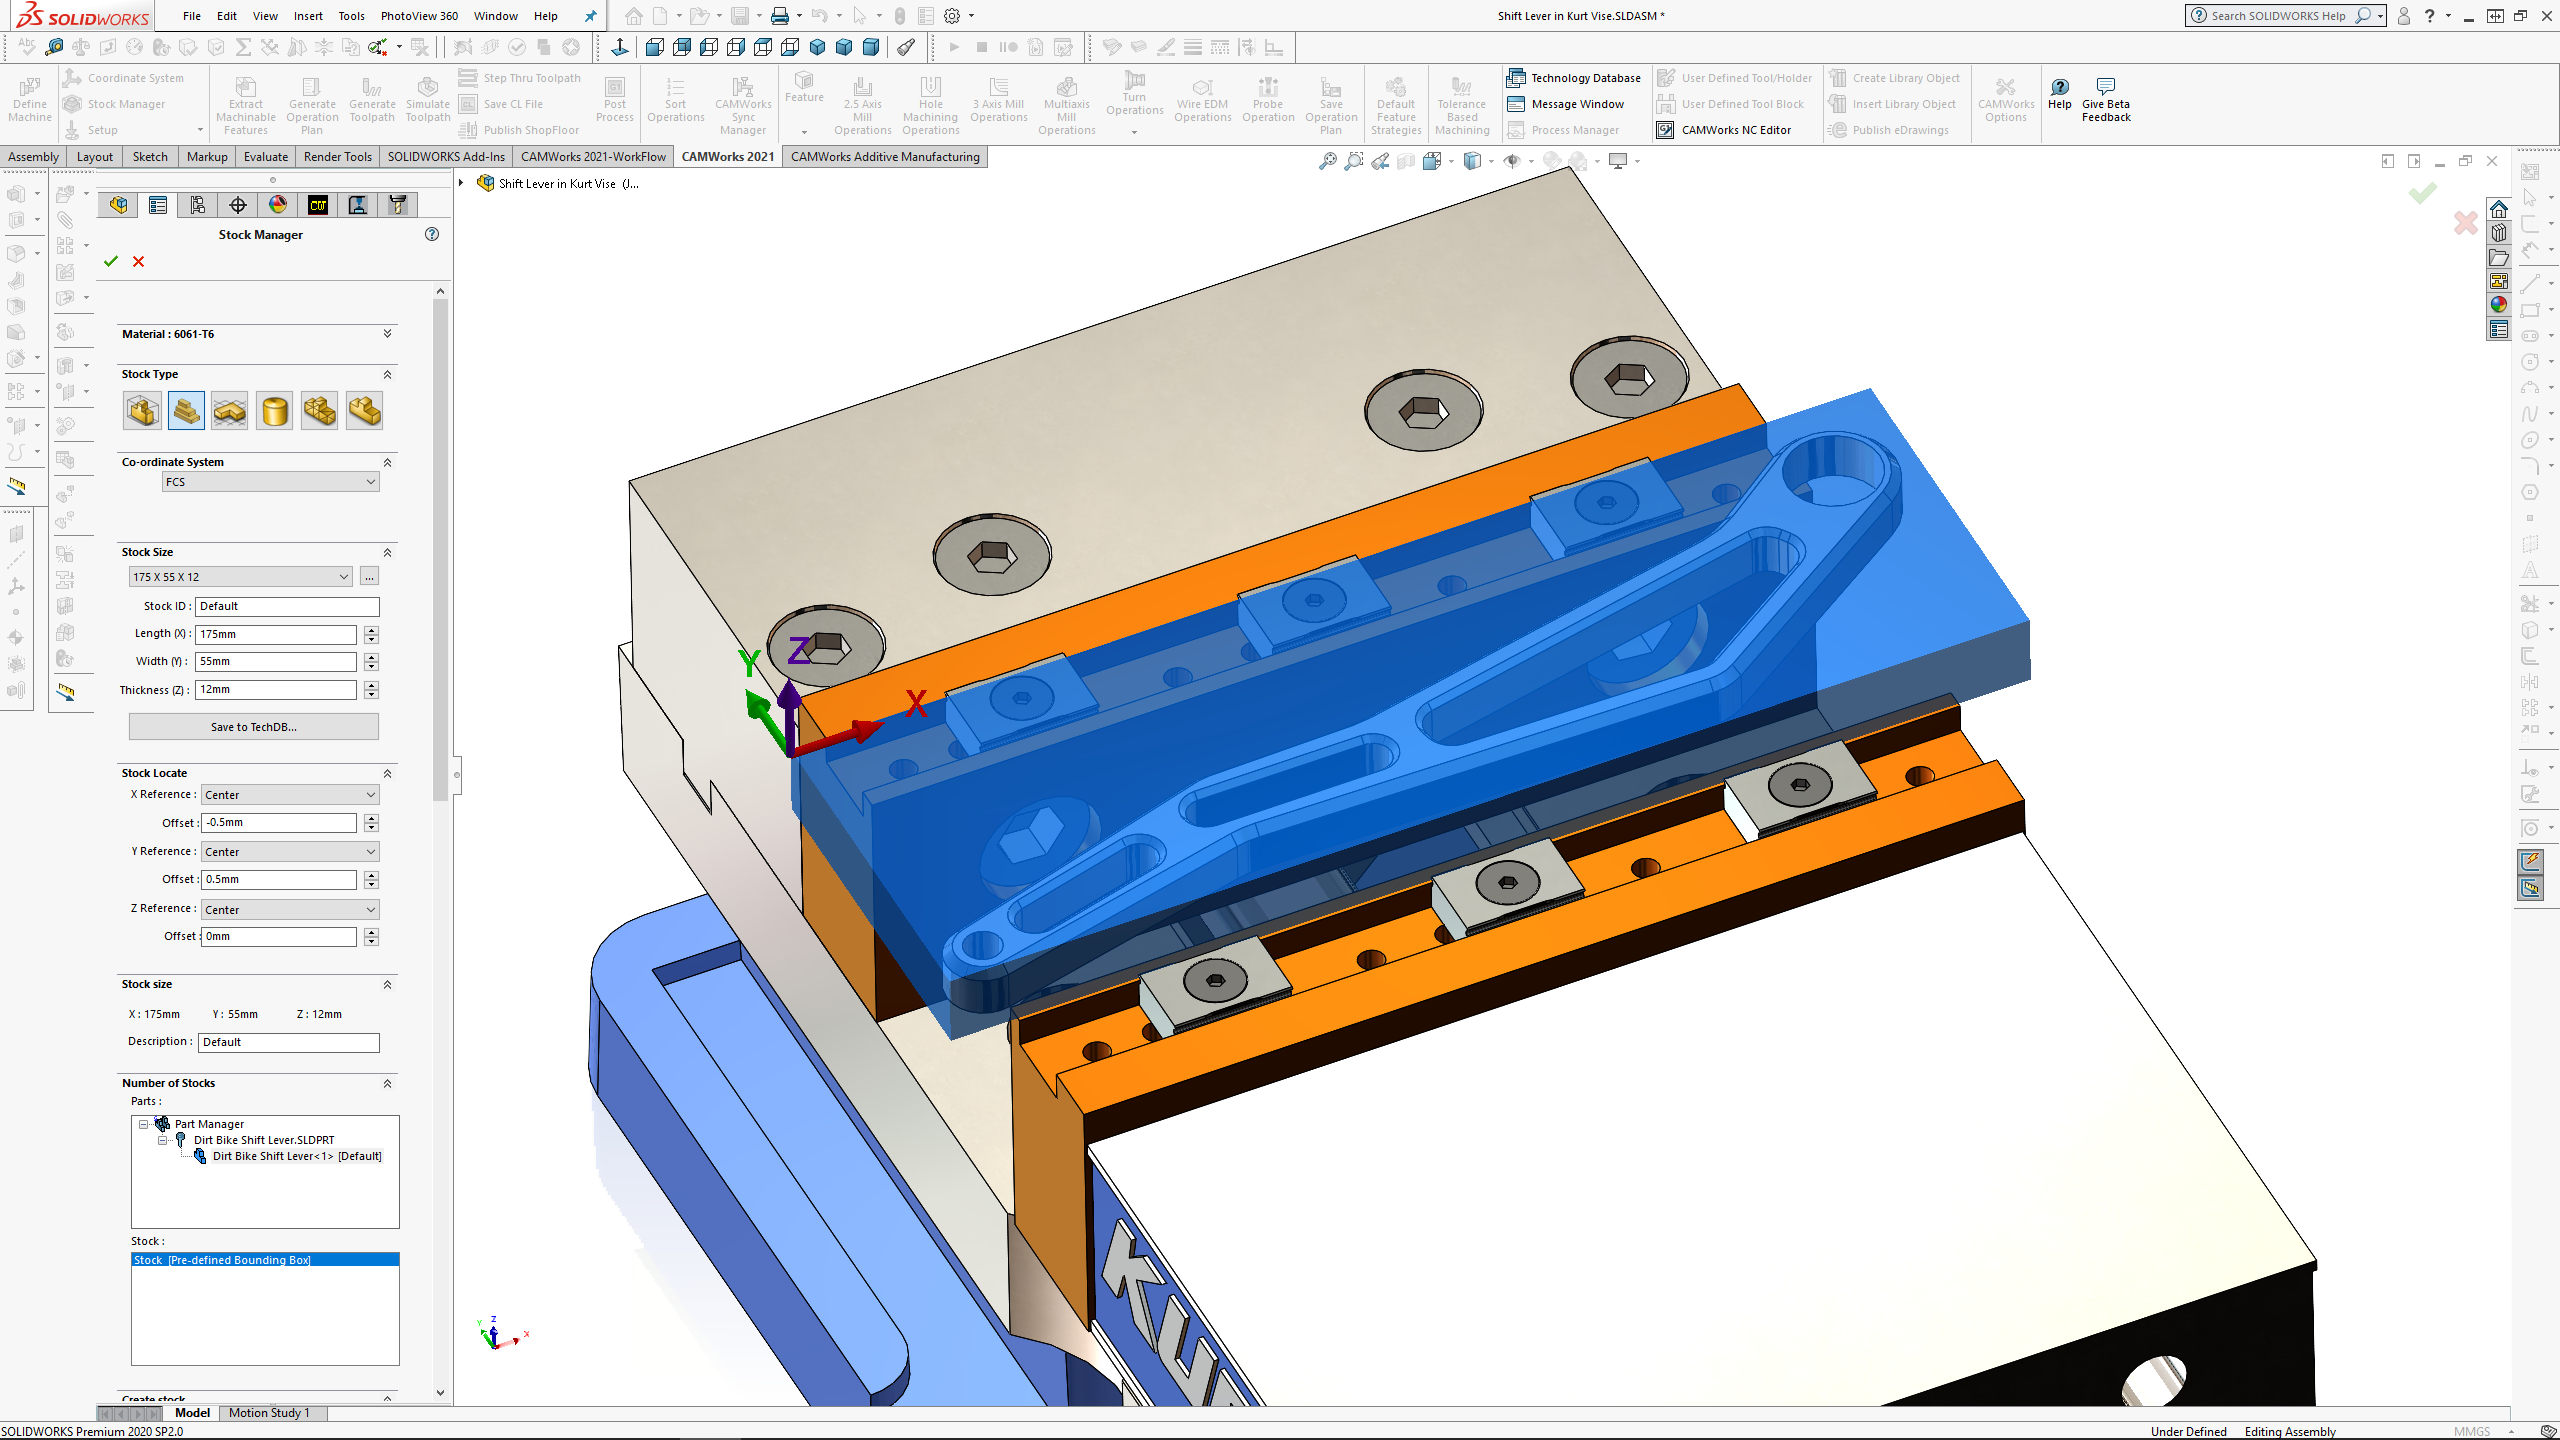This screenshot has width=2560, height=1440.
Task: Select Simulate Toolpath in the ribbon
Action: (x=427, y=100)
